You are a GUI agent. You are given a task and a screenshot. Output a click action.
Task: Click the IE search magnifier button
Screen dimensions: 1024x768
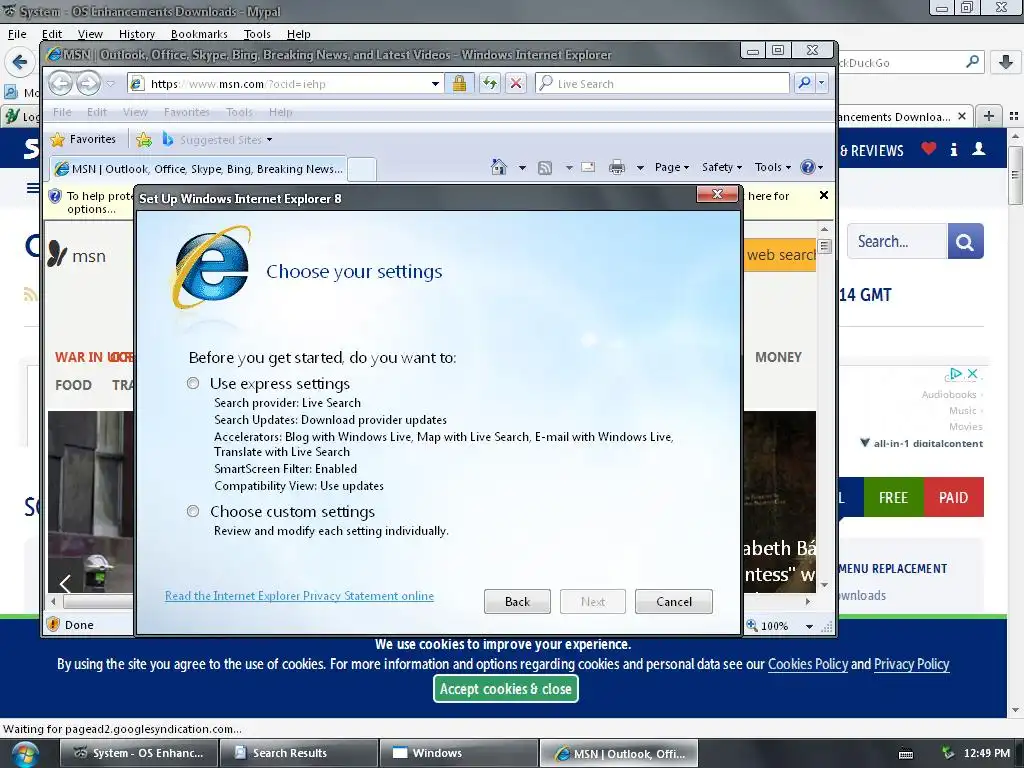tap(805, 84)
